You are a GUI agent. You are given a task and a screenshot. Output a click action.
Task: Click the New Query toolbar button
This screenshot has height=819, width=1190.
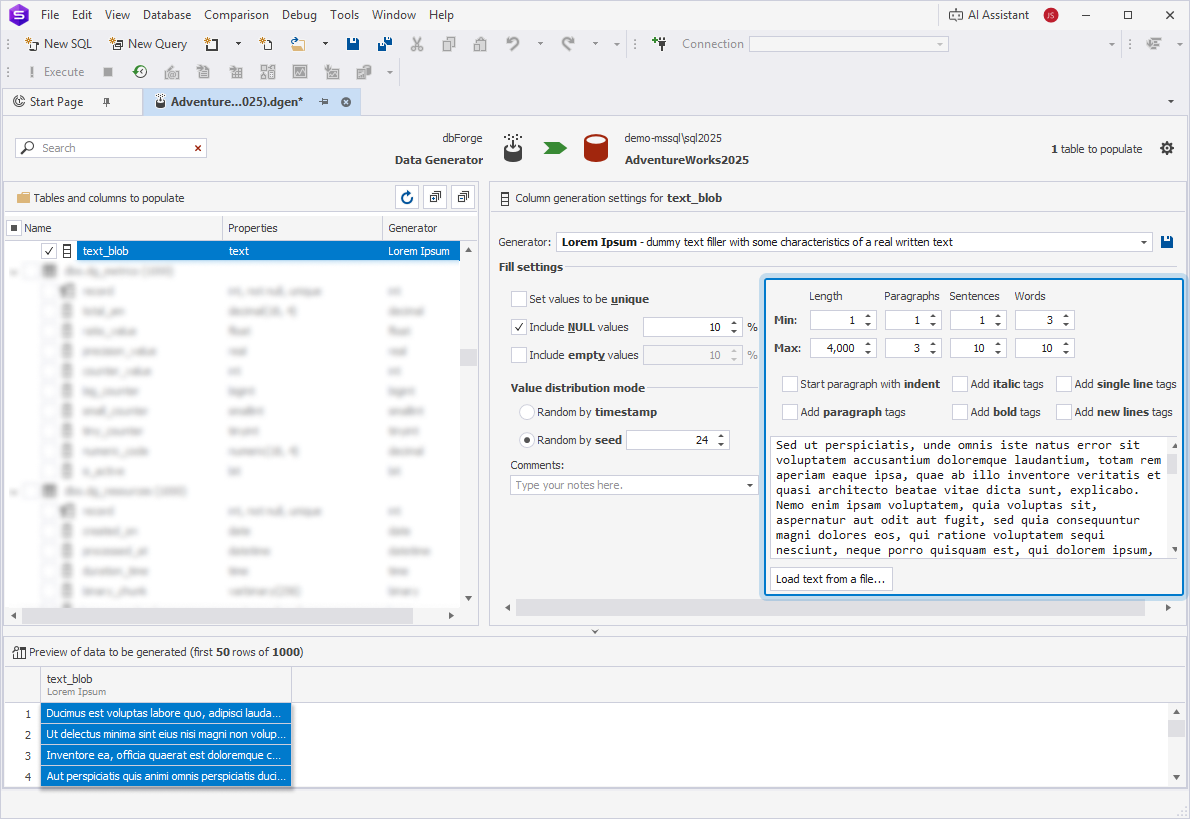[x=148, y=44]
